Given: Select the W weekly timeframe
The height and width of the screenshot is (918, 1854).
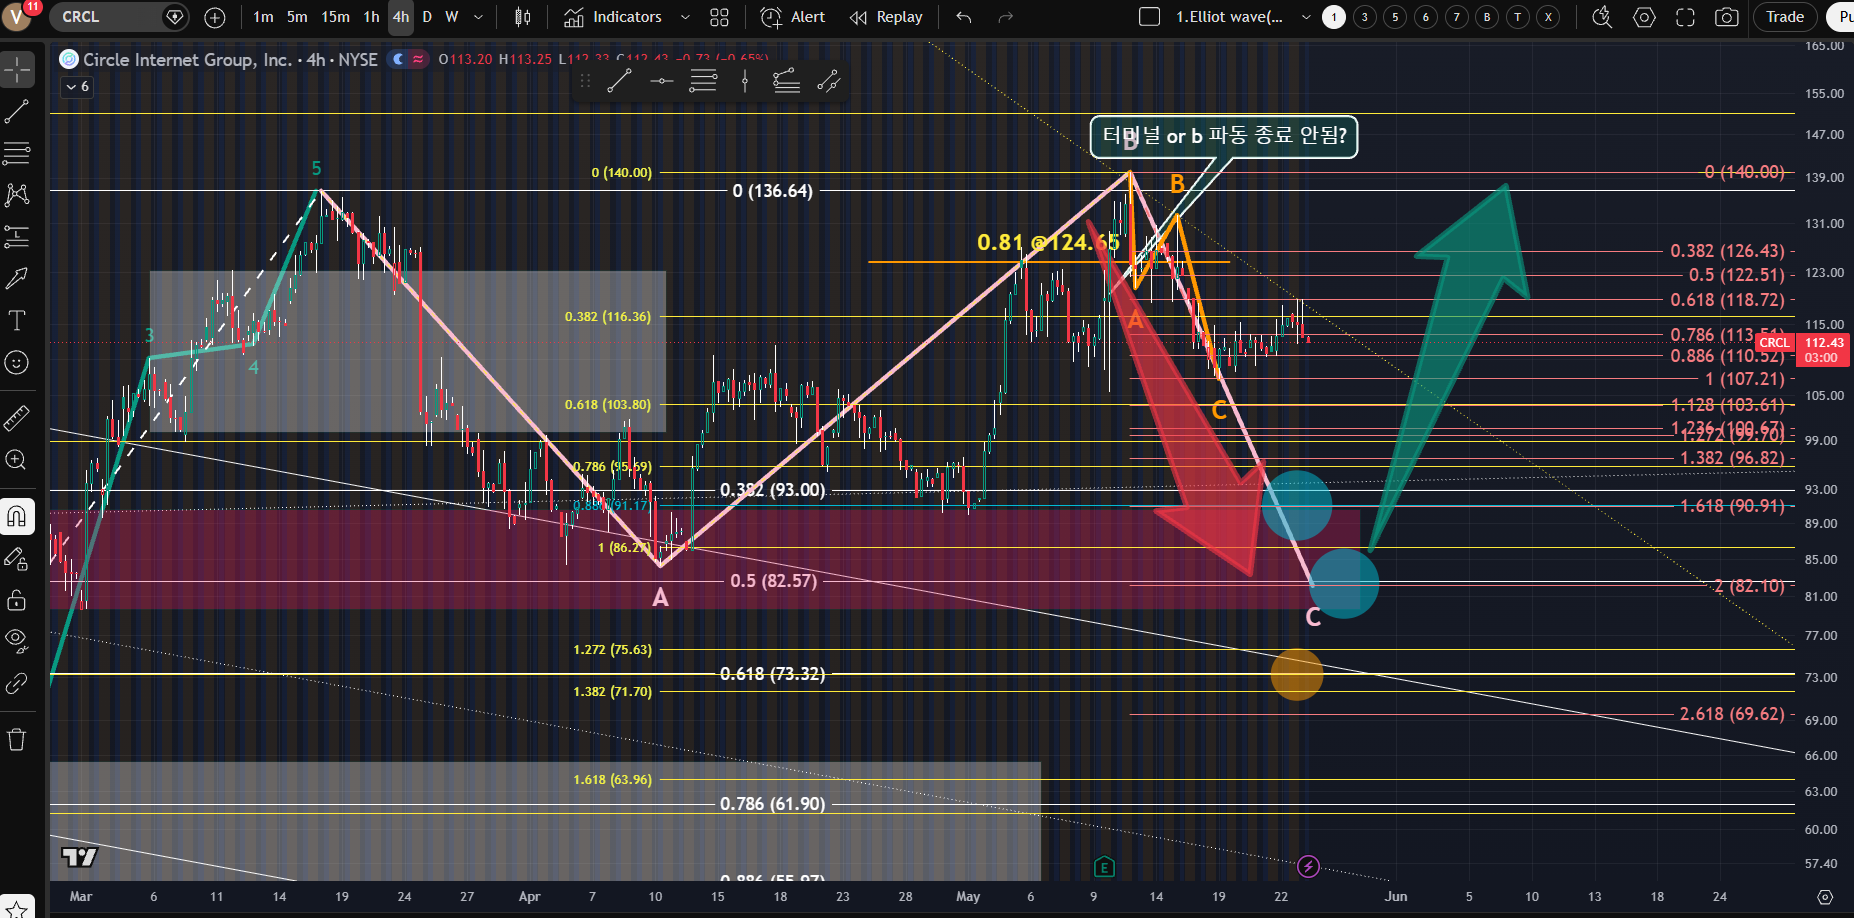Looking at the screenshot, I should pyautogui.click(x=452, y=17).
